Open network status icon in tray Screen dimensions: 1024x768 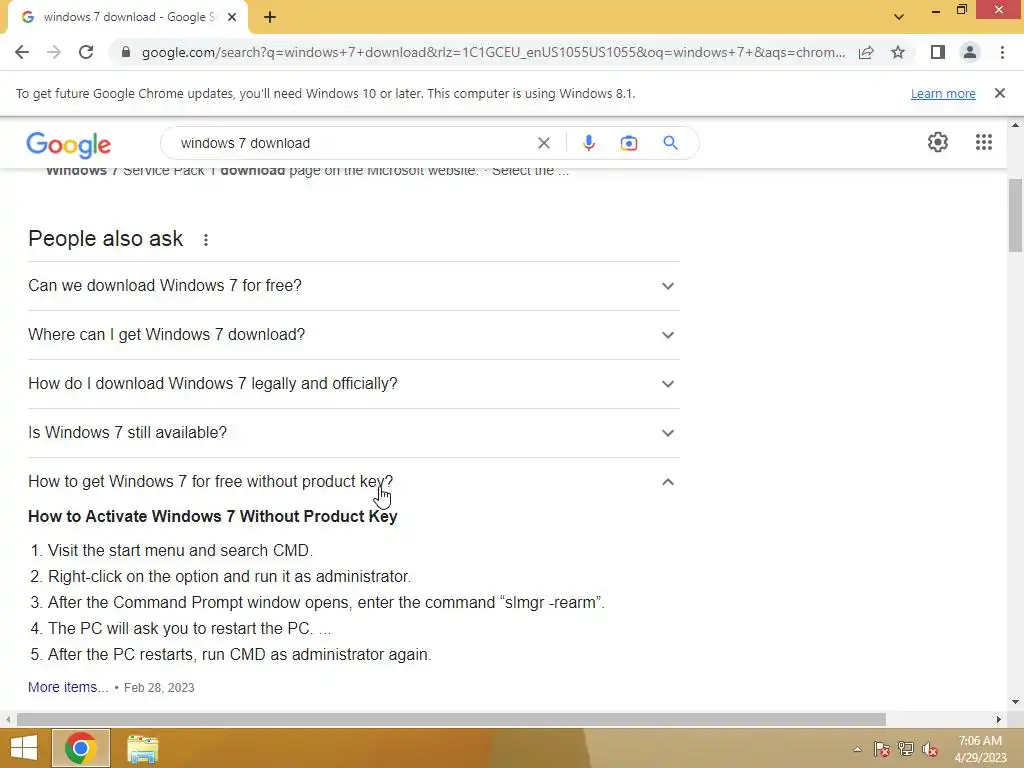pos(906,749)
